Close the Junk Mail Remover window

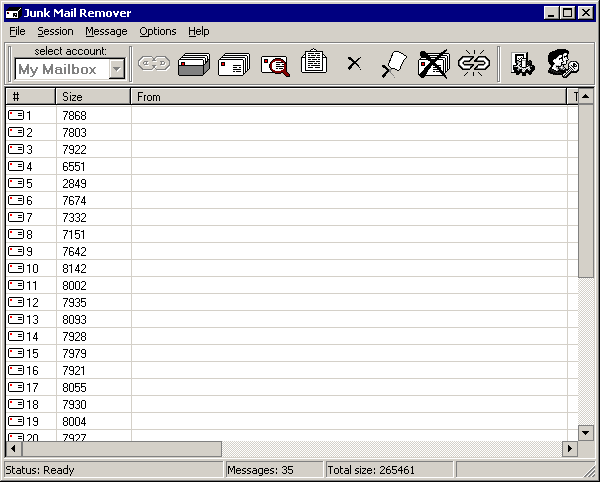[586, 13]
